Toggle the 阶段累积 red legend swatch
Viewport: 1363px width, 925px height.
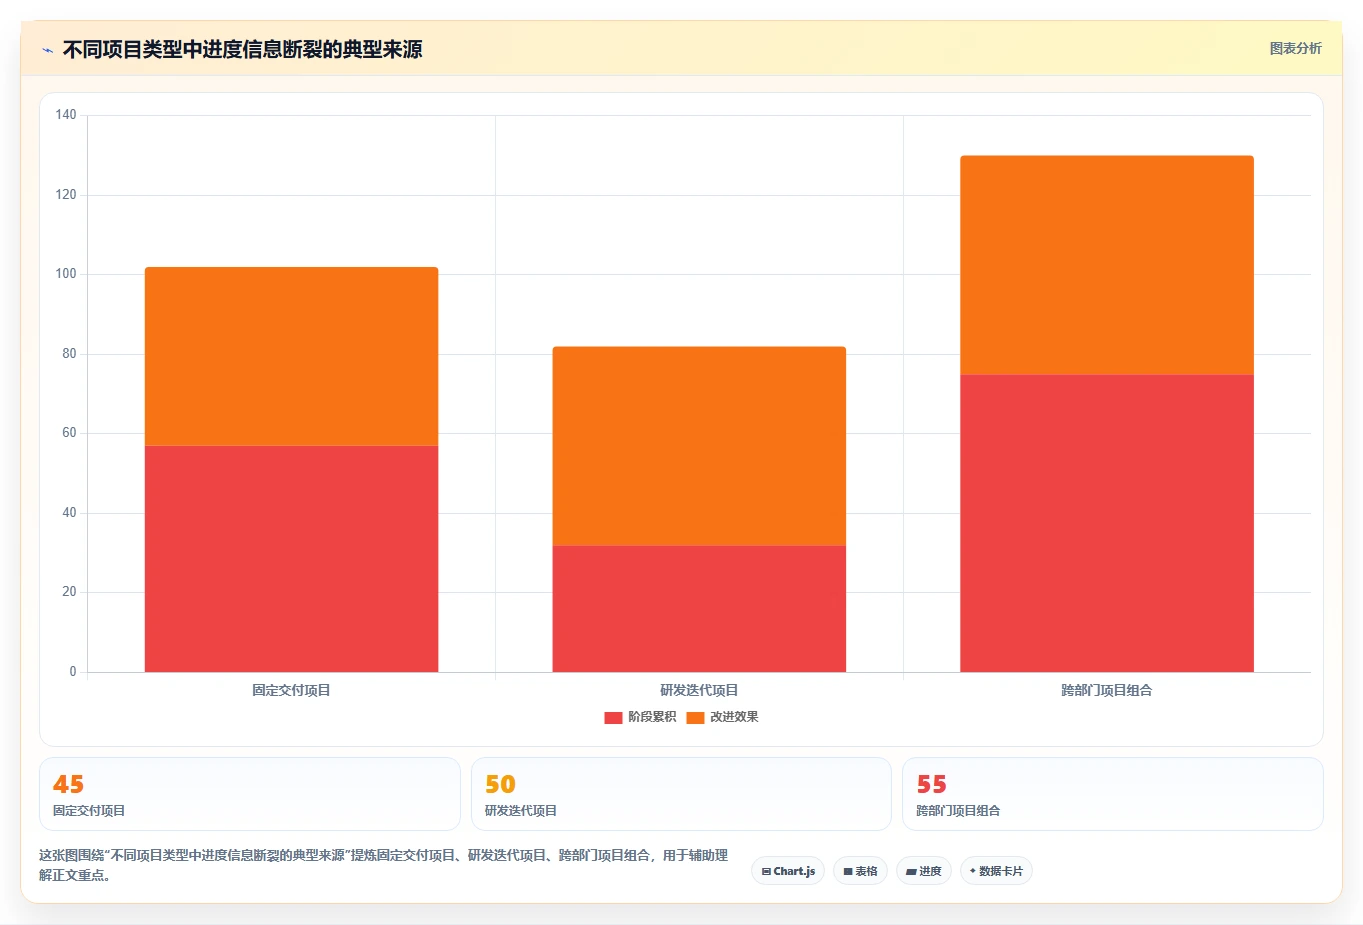pos(613,717)
